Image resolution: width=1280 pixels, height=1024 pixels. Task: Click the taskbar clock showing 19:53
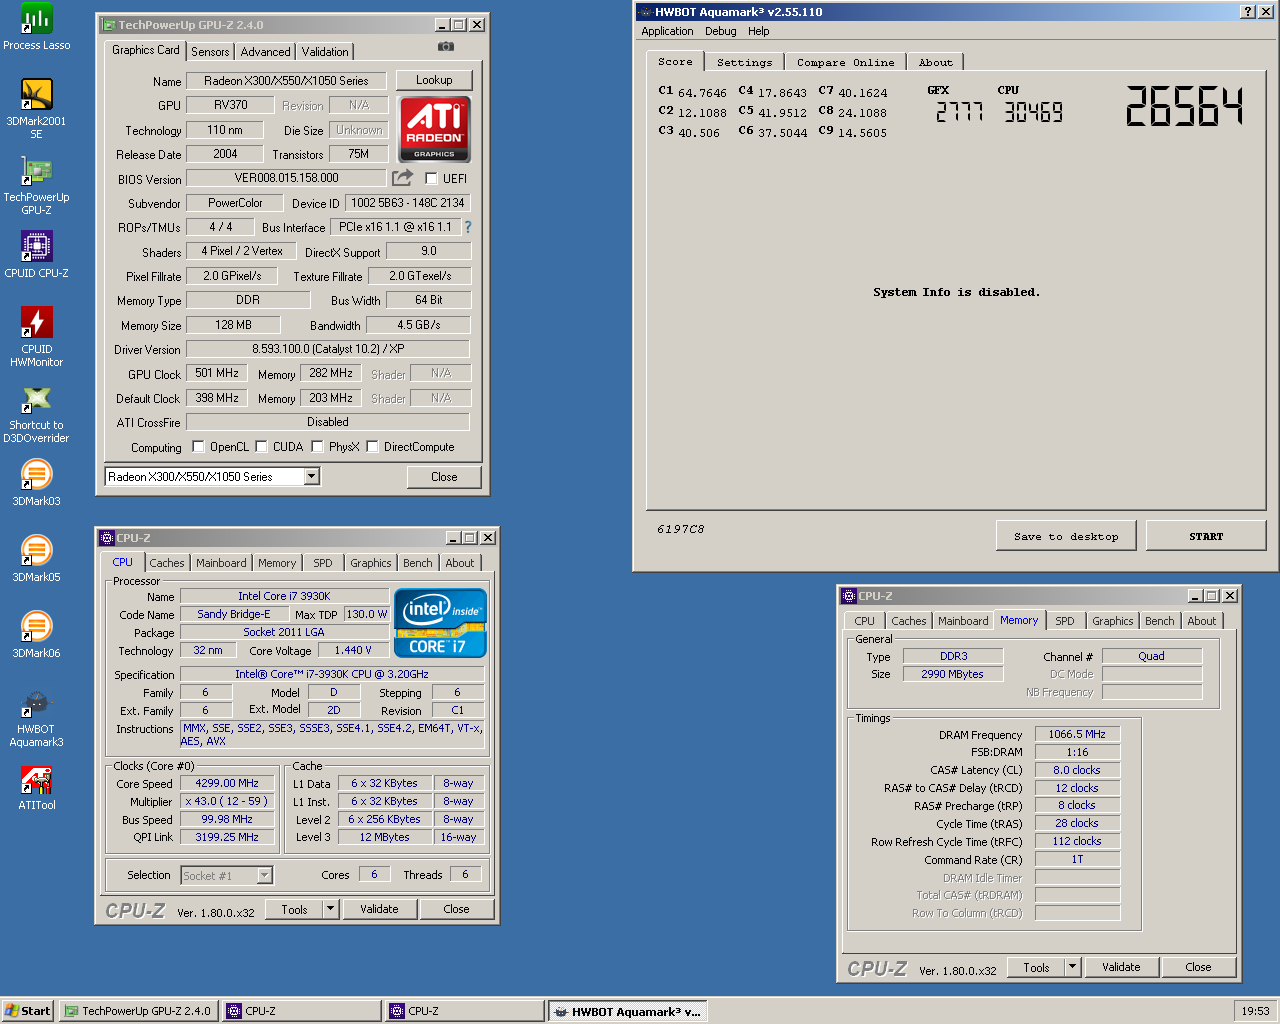pos(1255,1011)
